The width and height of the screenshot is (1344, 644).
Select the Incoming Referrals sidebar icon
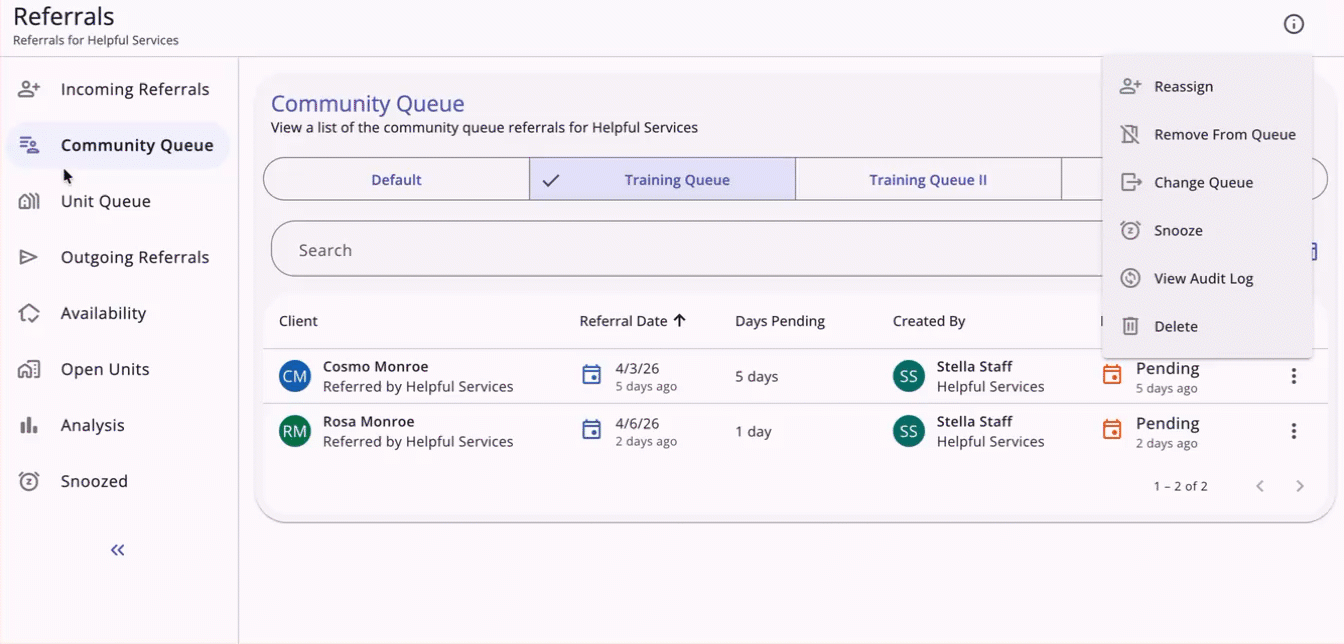(x=29, y=89)
